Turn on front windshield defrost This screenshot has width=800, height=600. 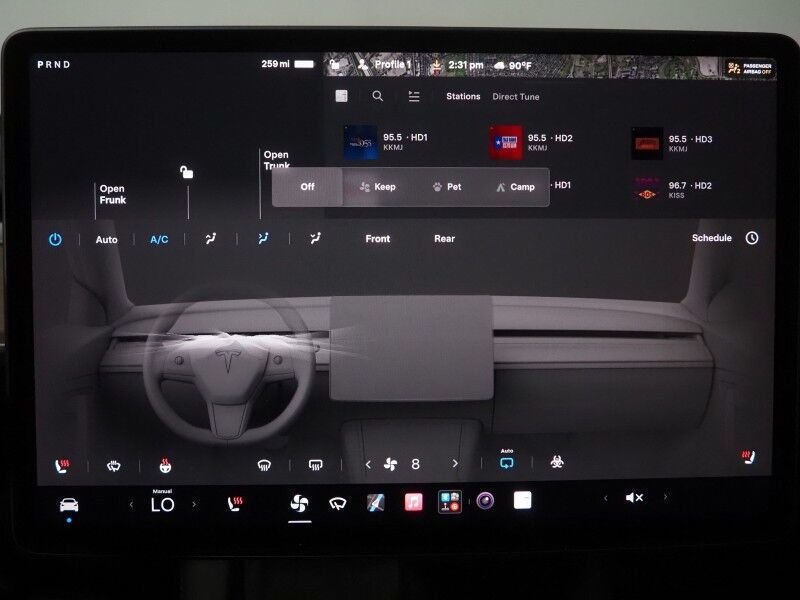(x=264, y=465)
